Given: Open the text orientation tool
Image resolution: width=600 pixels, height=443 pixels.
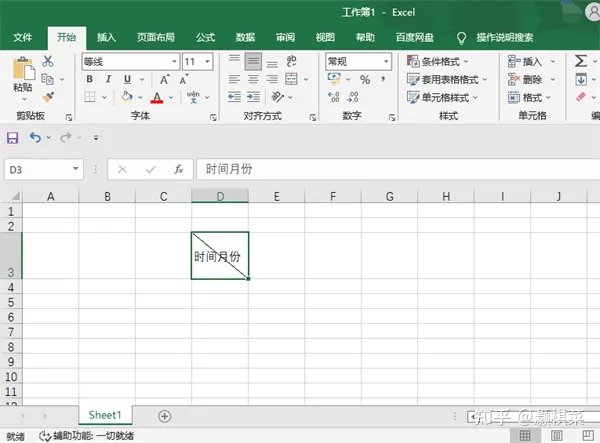Looking at the screenshot, I should 278,97.
